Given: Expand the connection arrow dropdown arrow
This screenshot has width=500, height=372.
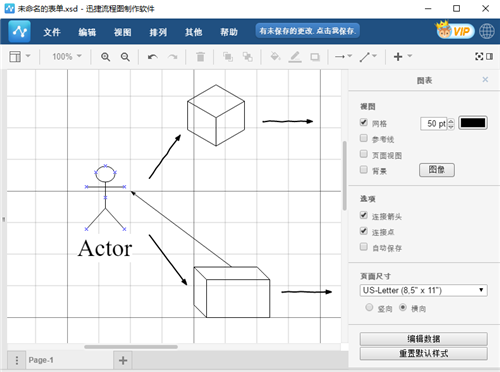Looking at the screenshot, I should [350, 56].
